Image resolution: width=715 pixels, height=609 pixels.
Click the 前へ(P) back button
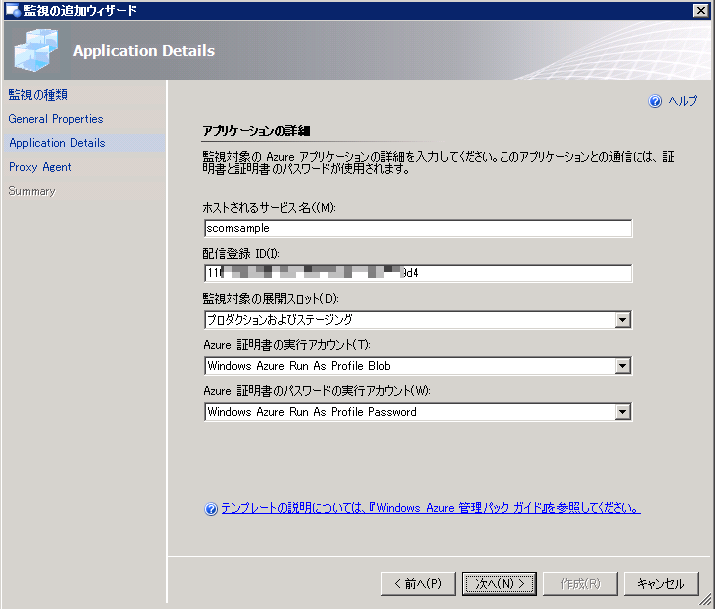pos(418,583)
